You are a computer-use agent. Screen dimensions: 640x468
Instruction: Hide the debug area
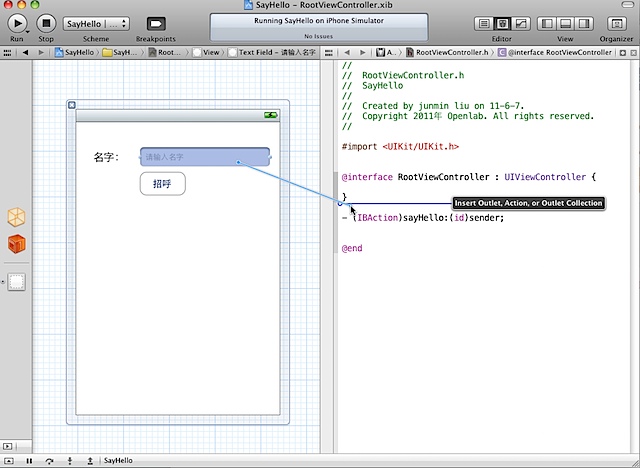9,461
